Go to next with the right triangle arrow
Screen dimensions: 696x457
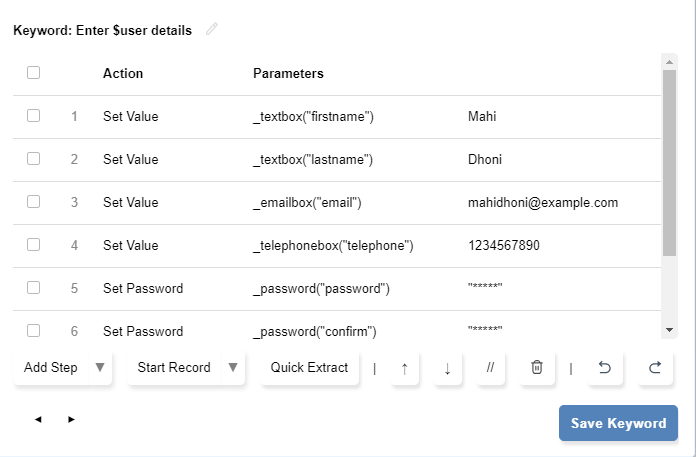coord(71,419)
